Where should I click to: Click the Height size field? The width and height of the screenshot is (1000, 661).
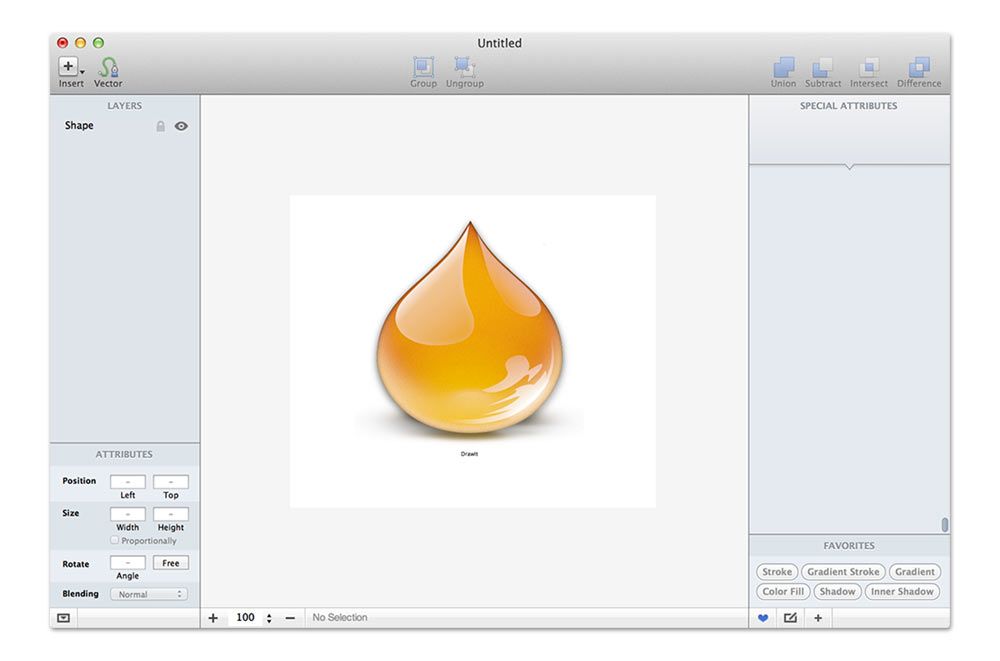(171, 514)
